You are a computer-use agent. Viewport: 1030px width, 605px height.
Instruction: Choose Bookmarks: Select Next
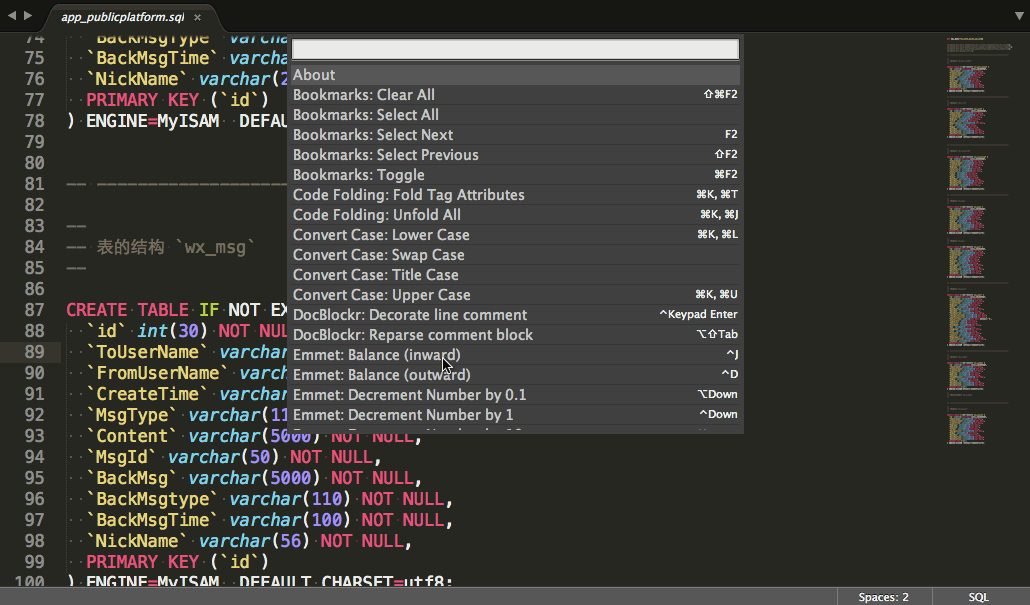click(x=515, y=135)
